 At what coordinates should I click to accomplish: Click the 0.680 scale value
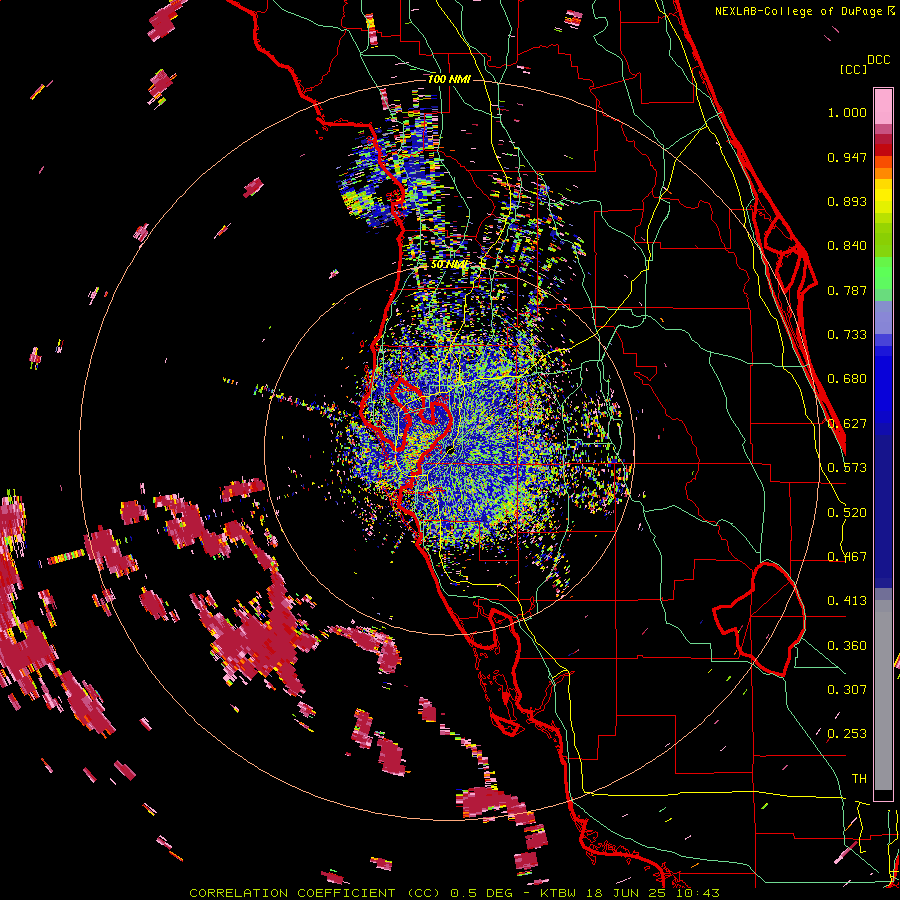click(847, 379)
